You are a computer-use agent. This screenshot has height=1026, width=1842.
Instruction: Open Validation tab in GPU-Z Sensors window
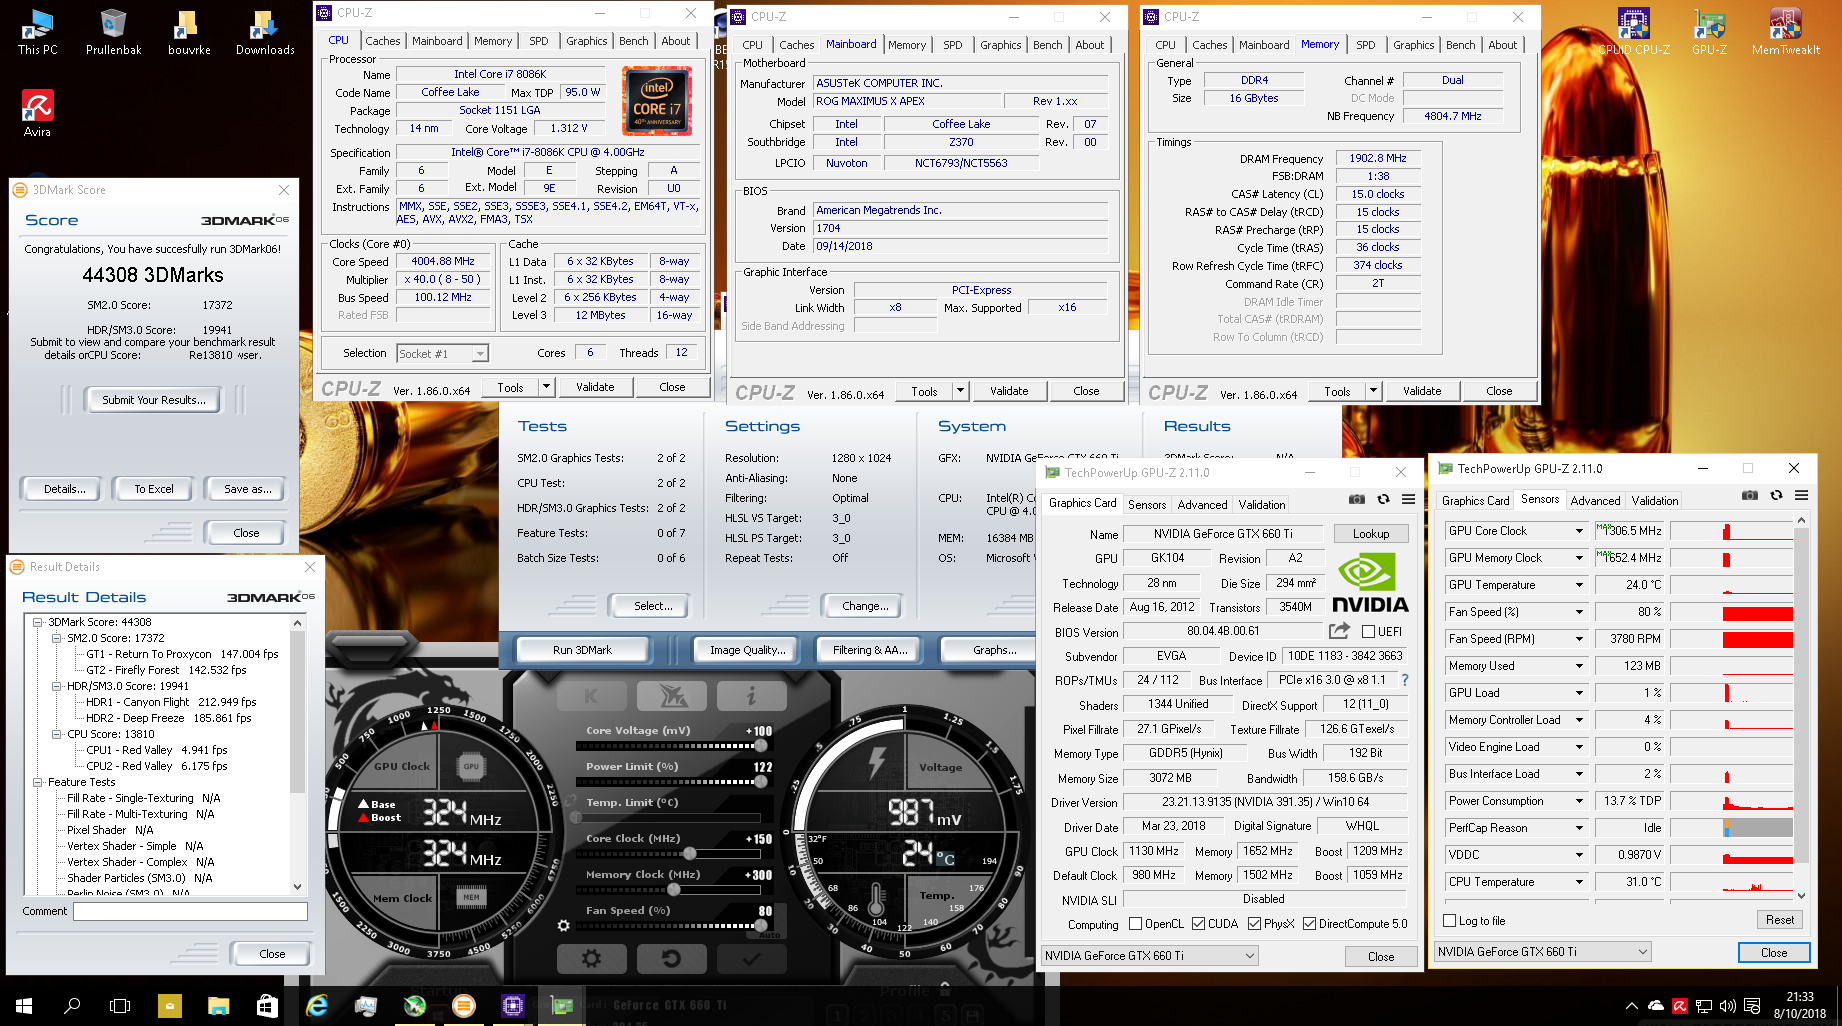1655,501
